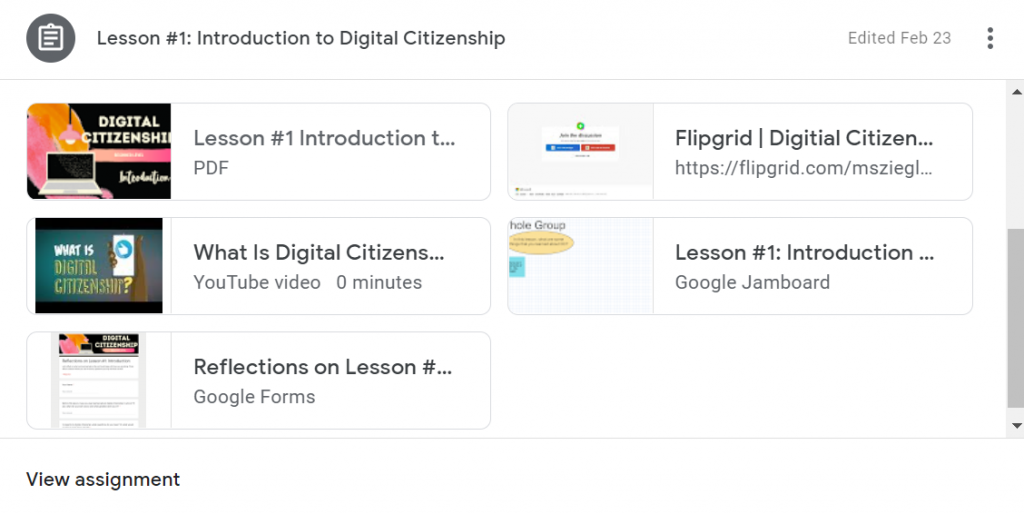
Task: Click the scrollbar down arrow
Action: (x=1016, y=426)
